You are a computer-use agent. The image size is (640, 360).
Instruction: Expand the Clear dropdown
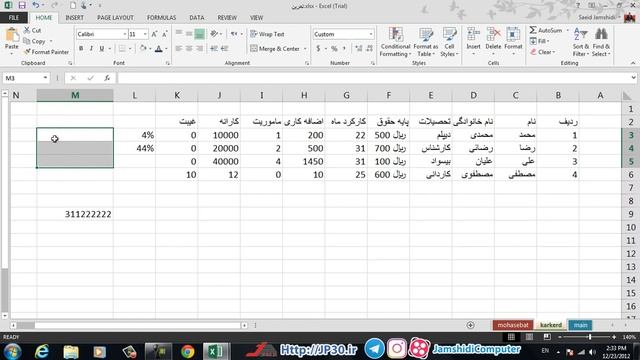553,52
